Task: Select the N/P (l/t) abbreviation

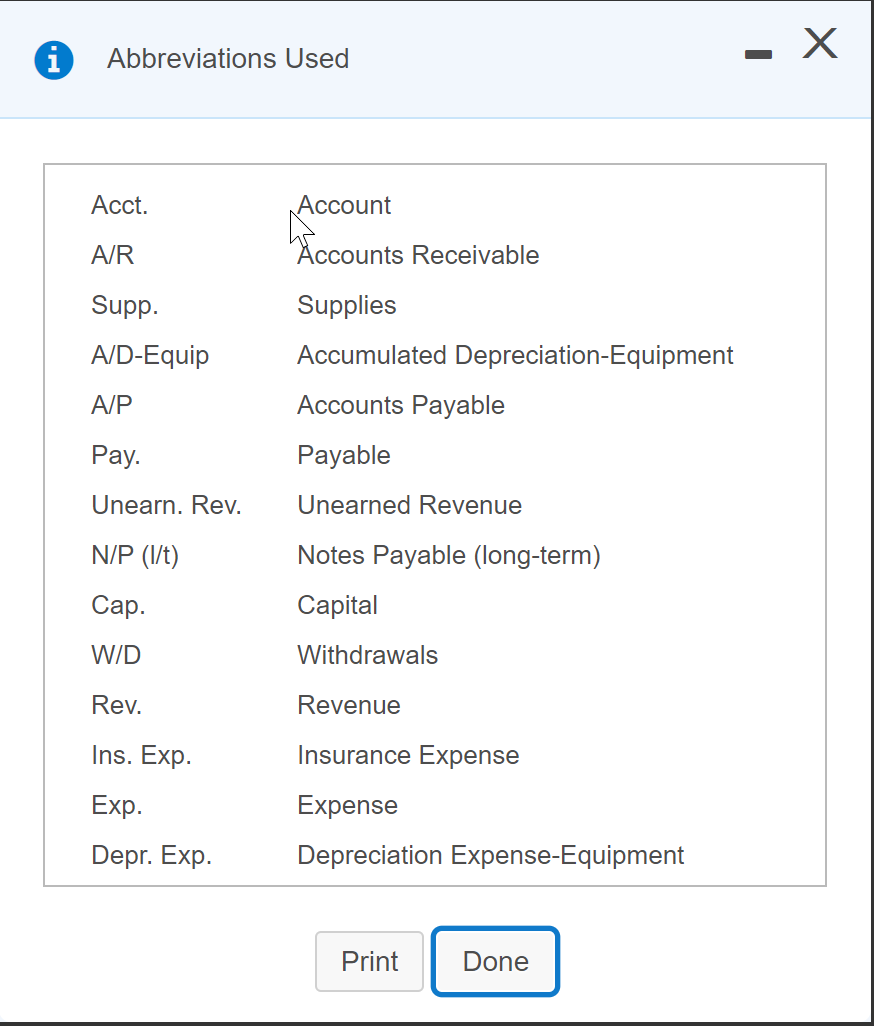Action: point(135,555)
